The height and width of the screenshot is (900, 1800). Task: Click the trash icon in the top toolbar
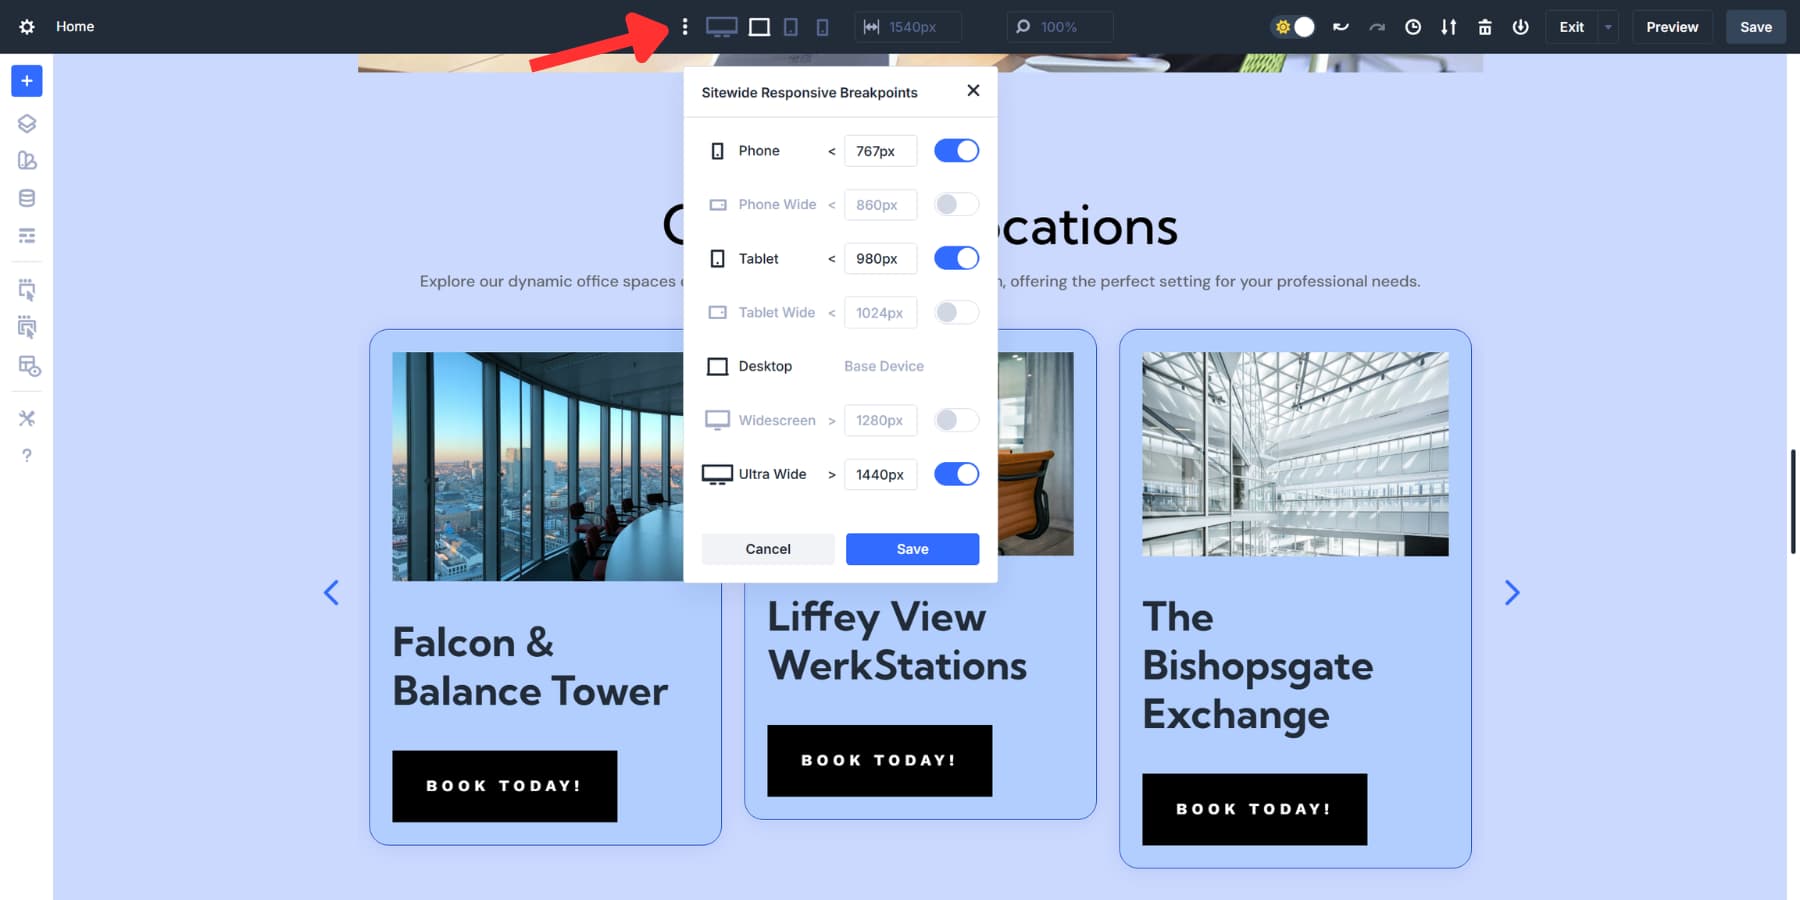(x=1484, y=27)
